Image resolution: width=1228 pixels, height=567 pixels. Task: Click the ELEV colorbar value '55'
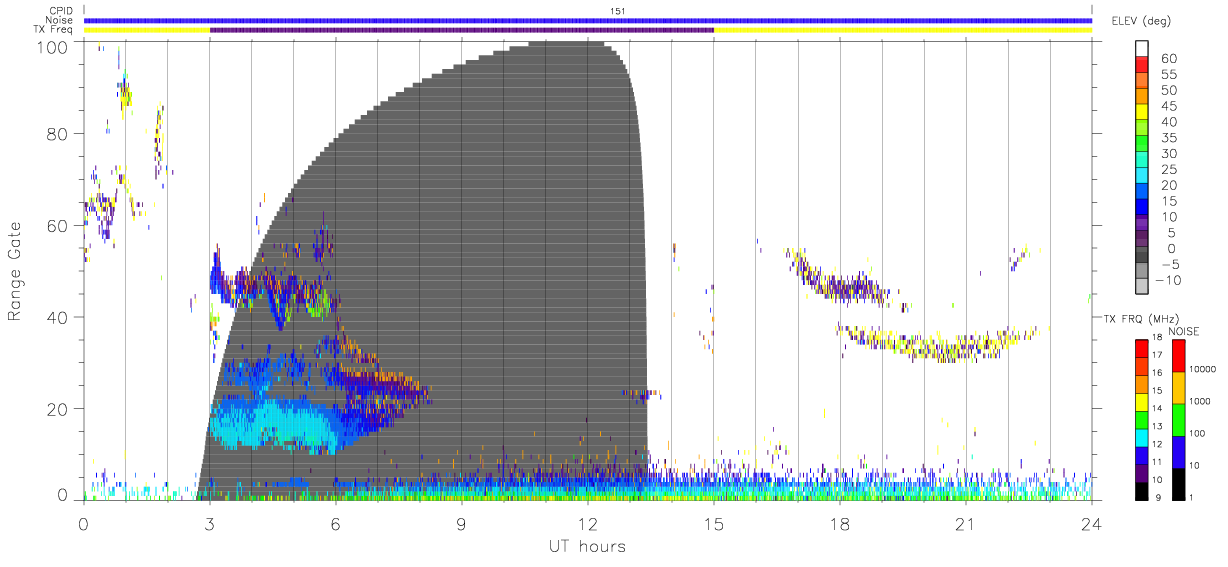tap(1168, 75)
